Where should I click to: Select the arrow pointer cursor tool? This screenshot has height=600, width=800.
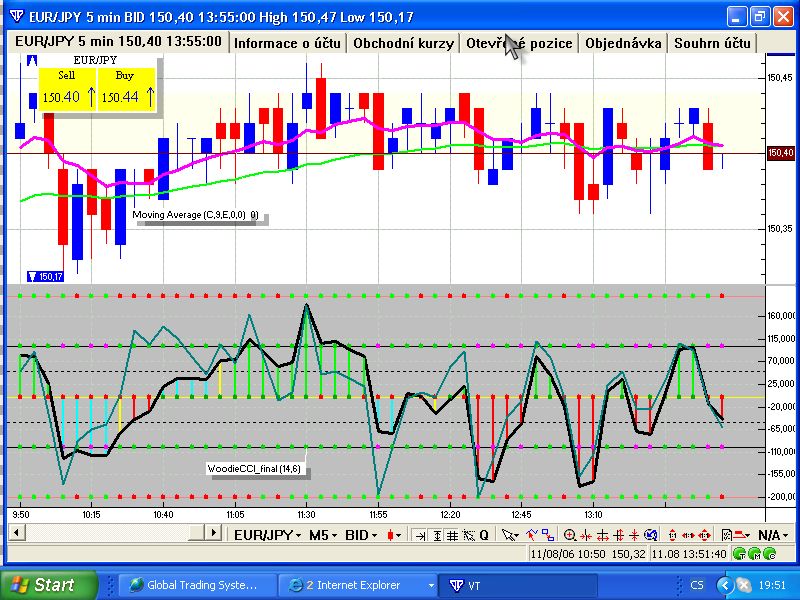pos(510,535)
